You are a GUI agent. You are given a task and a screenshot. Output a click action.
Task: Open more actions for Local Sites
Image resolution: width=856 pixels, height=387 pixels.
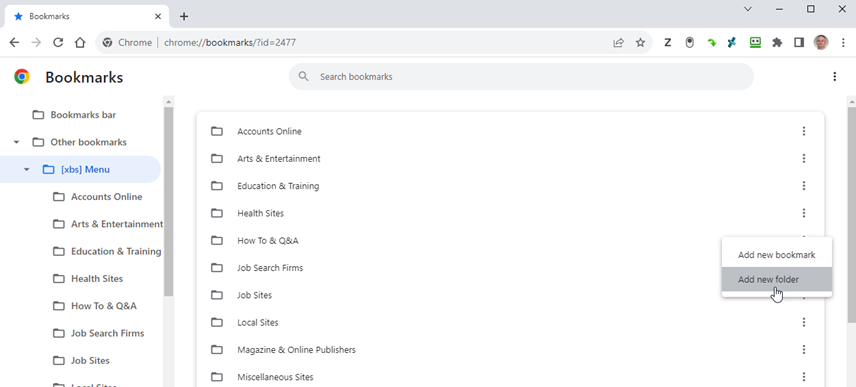coord(804,322)
